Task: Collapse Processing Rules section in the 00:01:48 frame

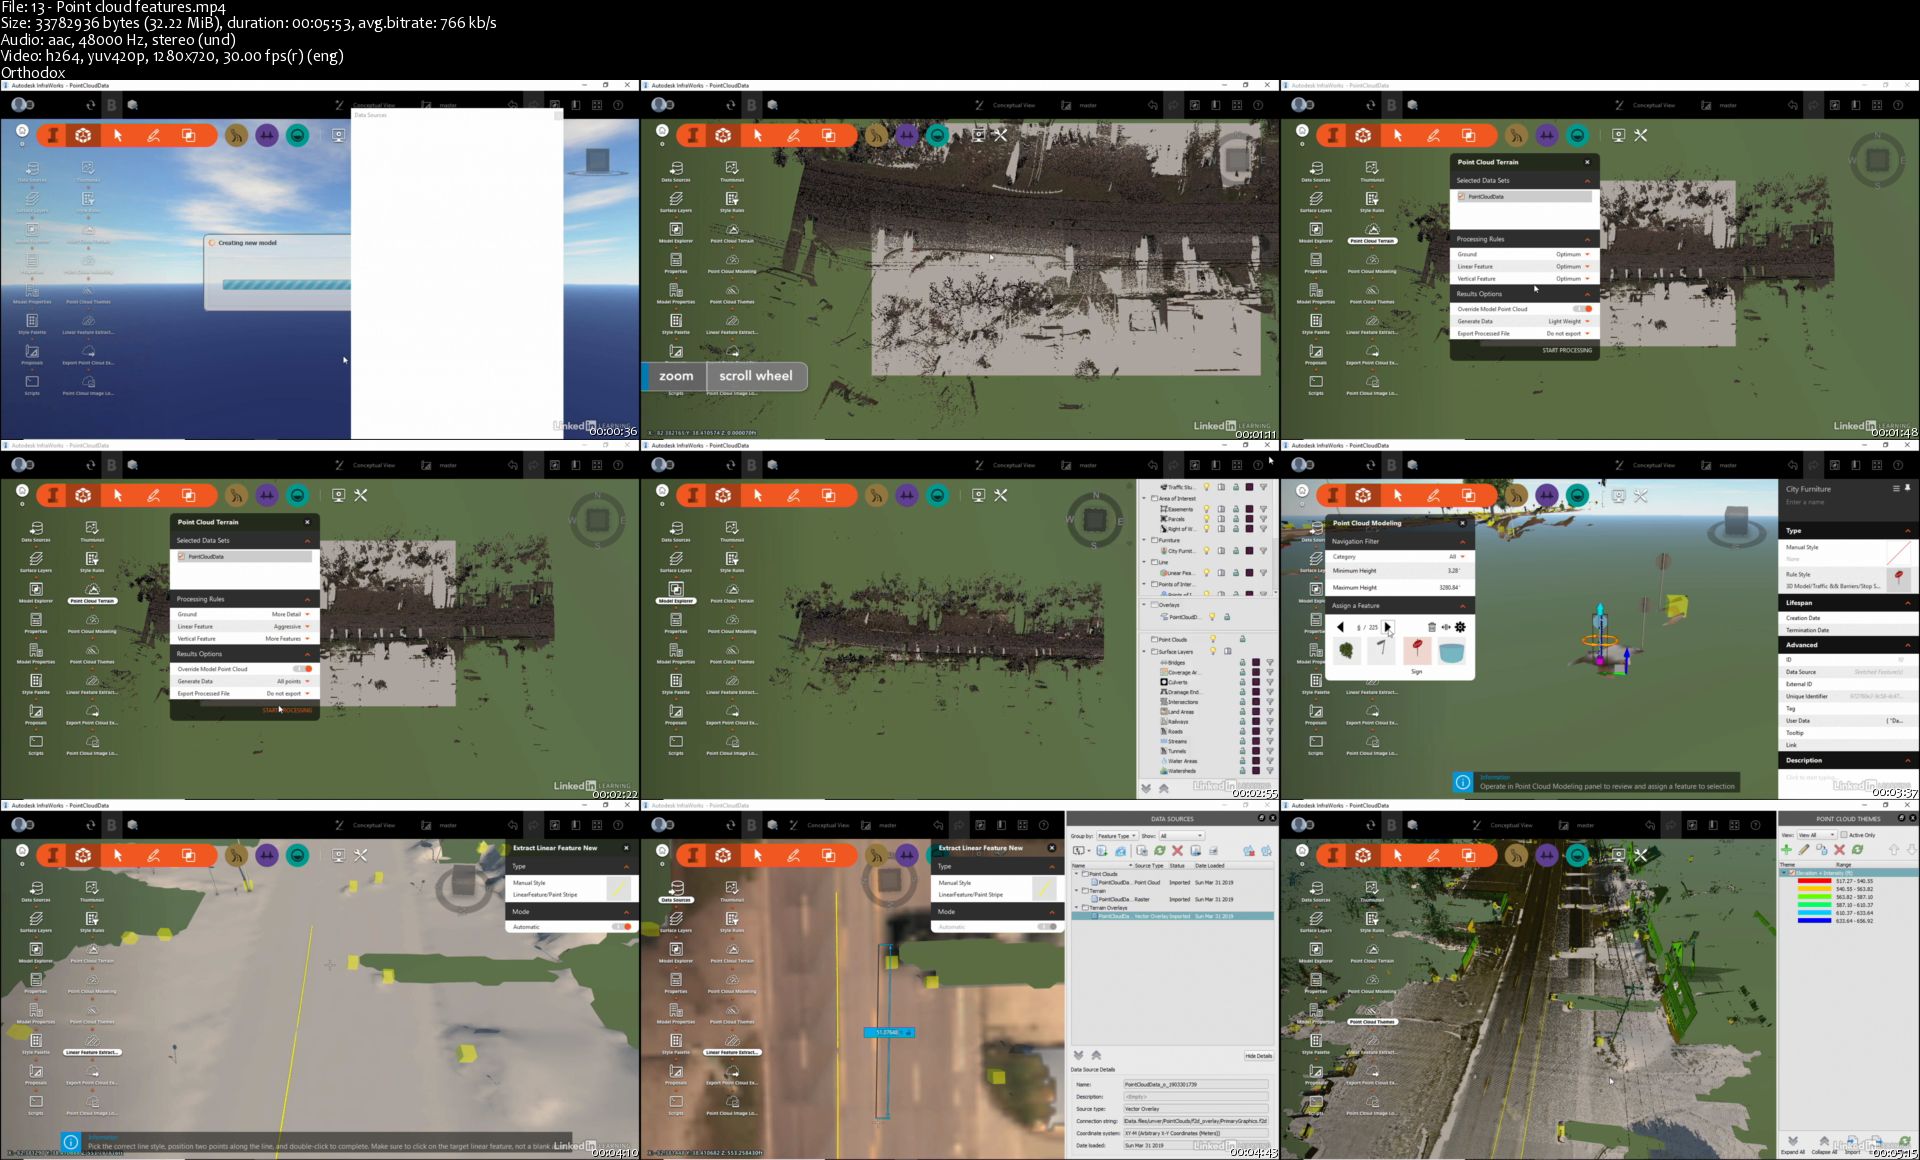Action: tap(1587, 240)
